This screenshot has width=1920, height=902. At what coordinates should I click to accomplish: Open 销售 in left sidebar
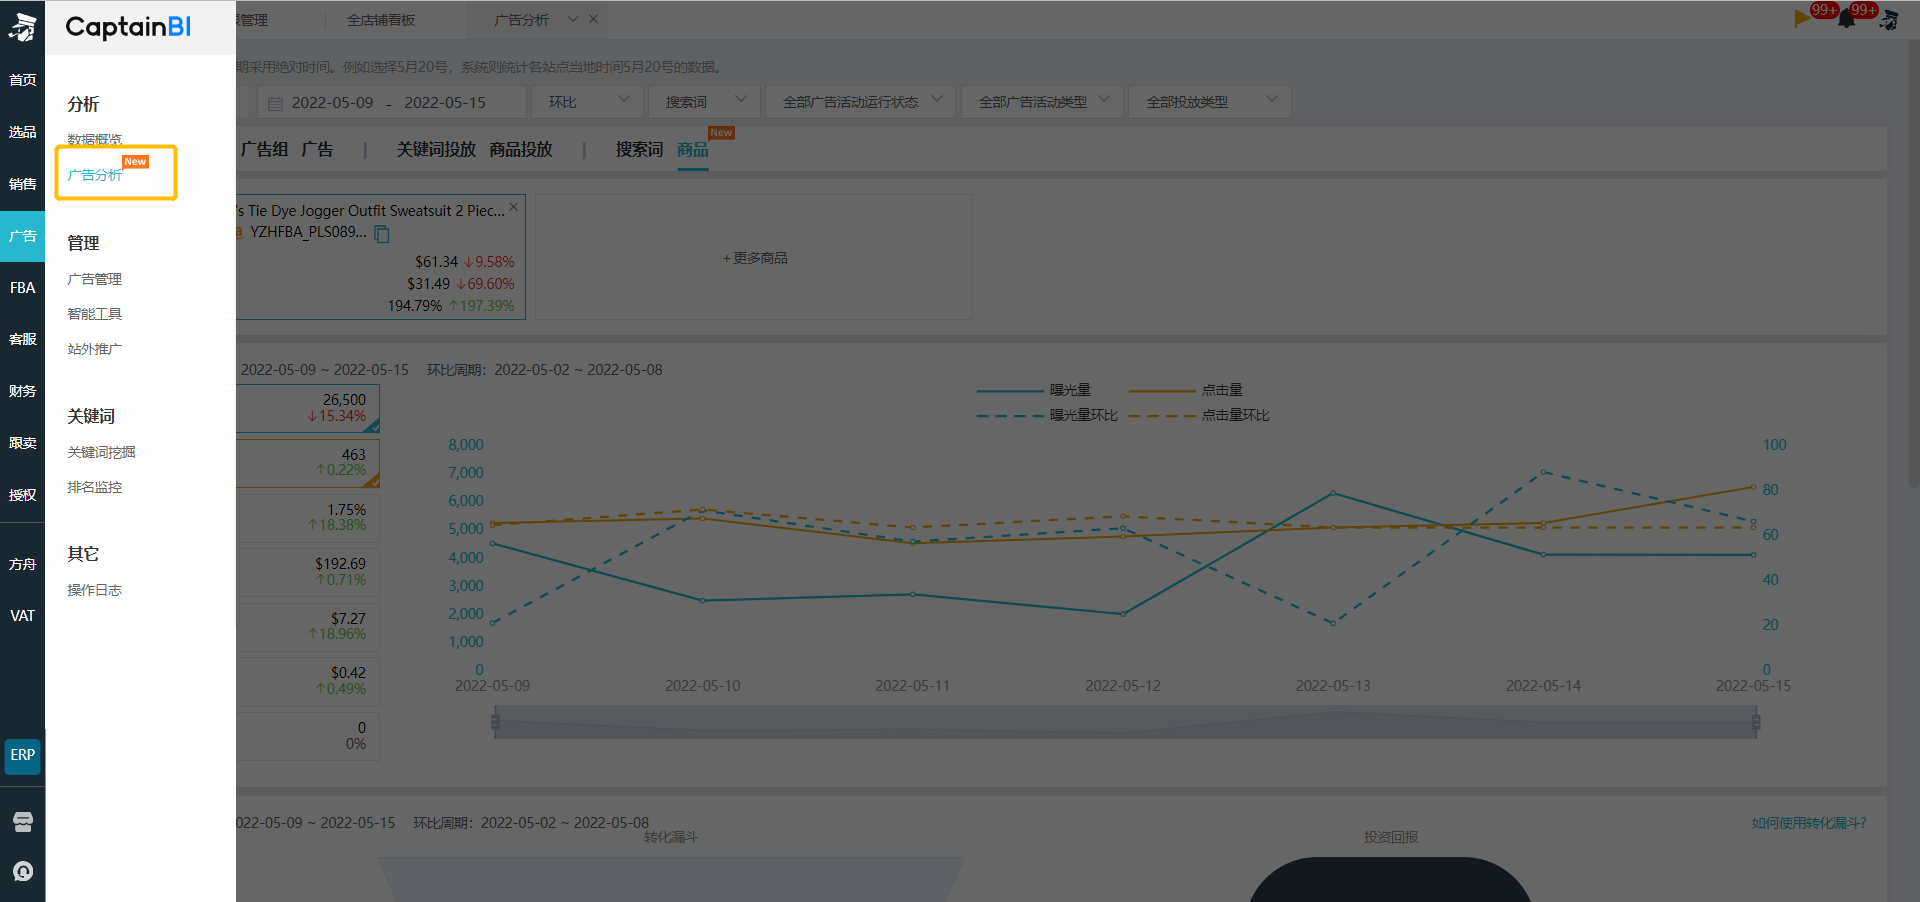pyautogui.click(x=23, y=184)
